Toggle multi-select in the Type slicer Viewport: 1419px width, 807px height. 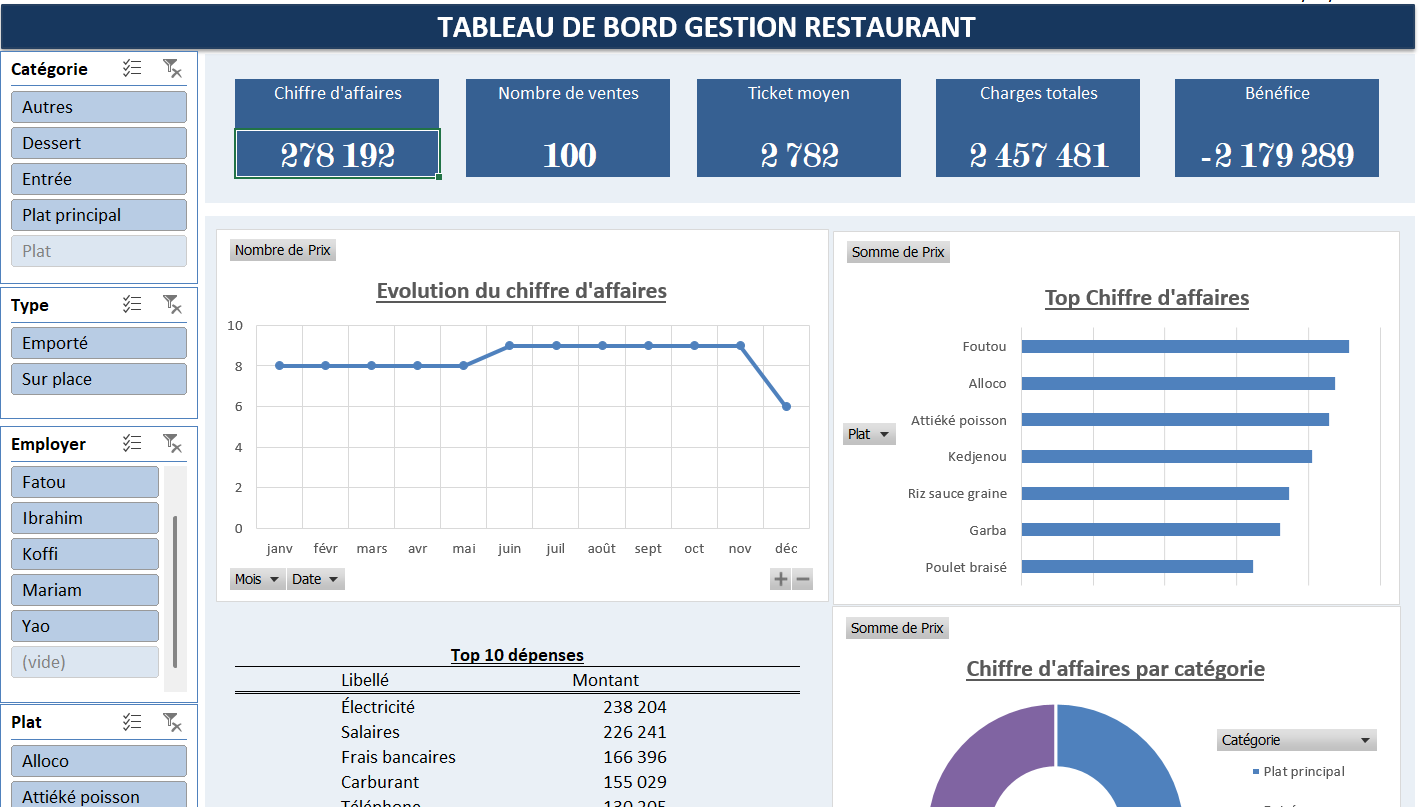133,304
